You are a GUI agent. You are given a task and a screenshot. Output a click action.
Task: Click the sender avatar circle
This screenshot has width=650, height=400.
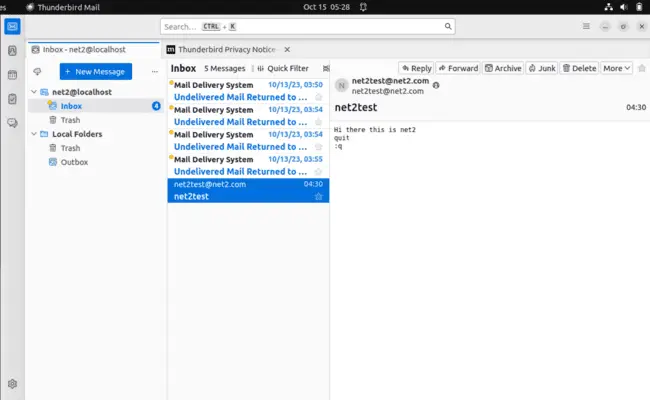[x=342, y=86]
